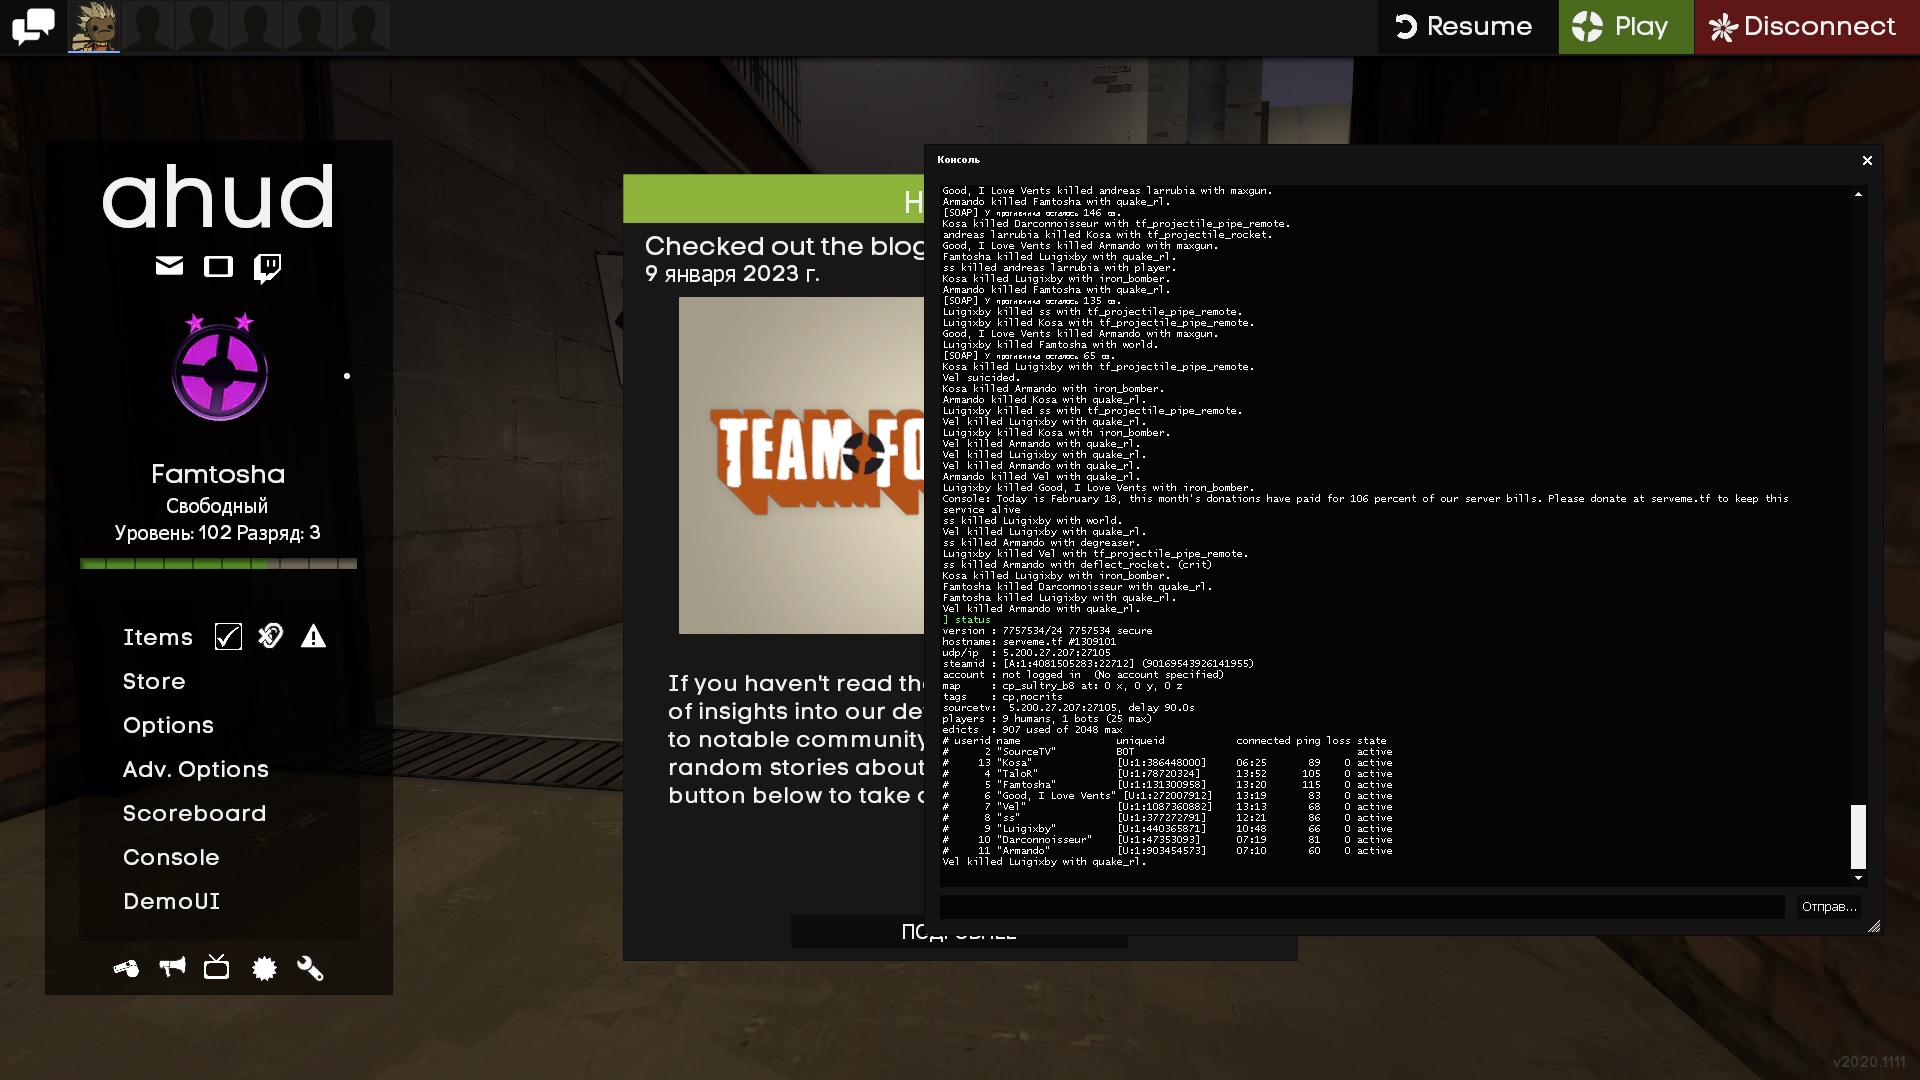The height and width of the screenshot is (1080, 1920).
Task: Open the Options menu entry
Action: click(168, 725)
